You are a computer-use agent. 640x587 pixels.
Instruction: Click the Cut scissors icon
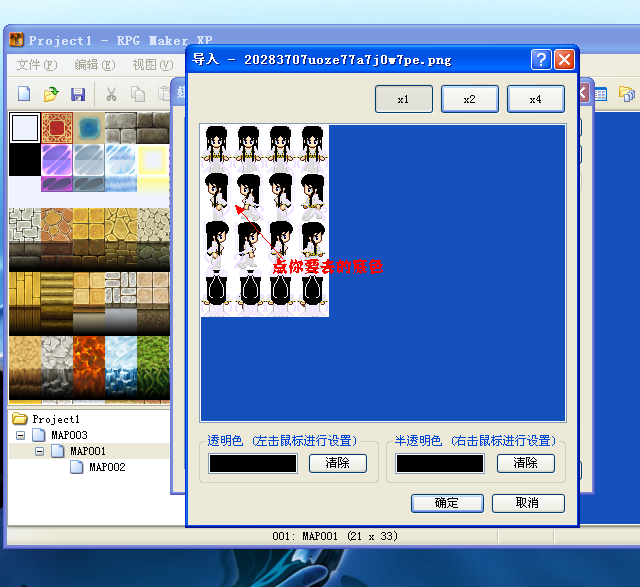(x=111, y=94)
